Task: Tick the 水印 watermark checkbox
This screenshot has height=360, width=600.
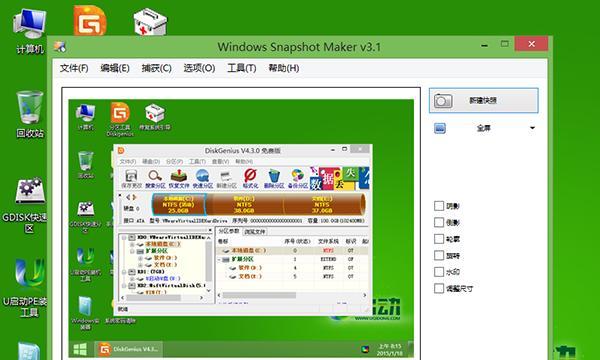Action: (x=439, y=272)
